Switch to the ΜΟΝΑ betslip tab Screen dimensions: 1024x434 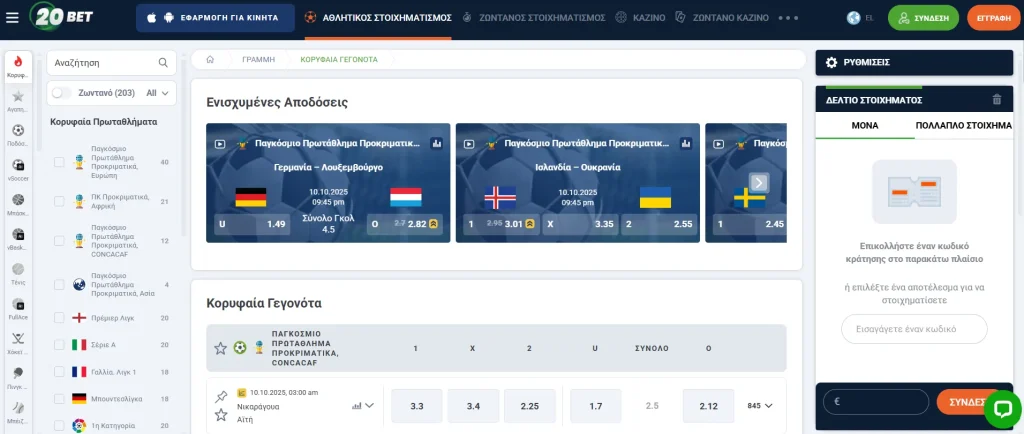(x=864, y=125)
